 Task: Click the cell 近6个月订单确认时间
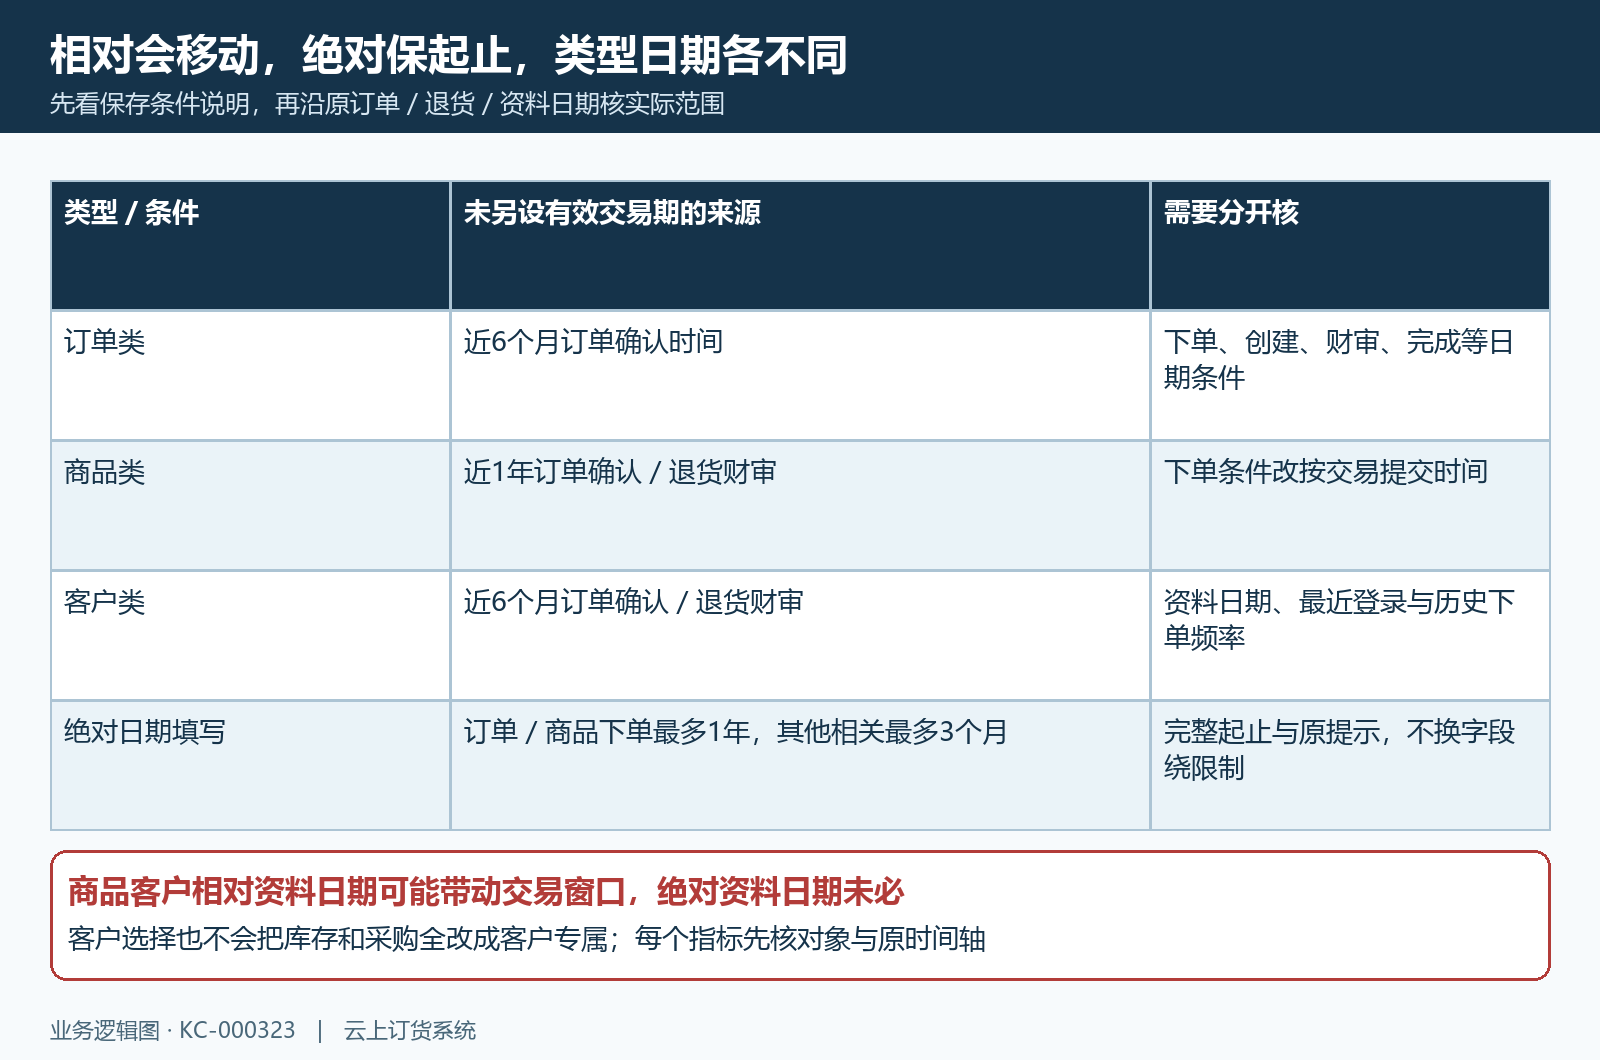(x=800, y=375)
